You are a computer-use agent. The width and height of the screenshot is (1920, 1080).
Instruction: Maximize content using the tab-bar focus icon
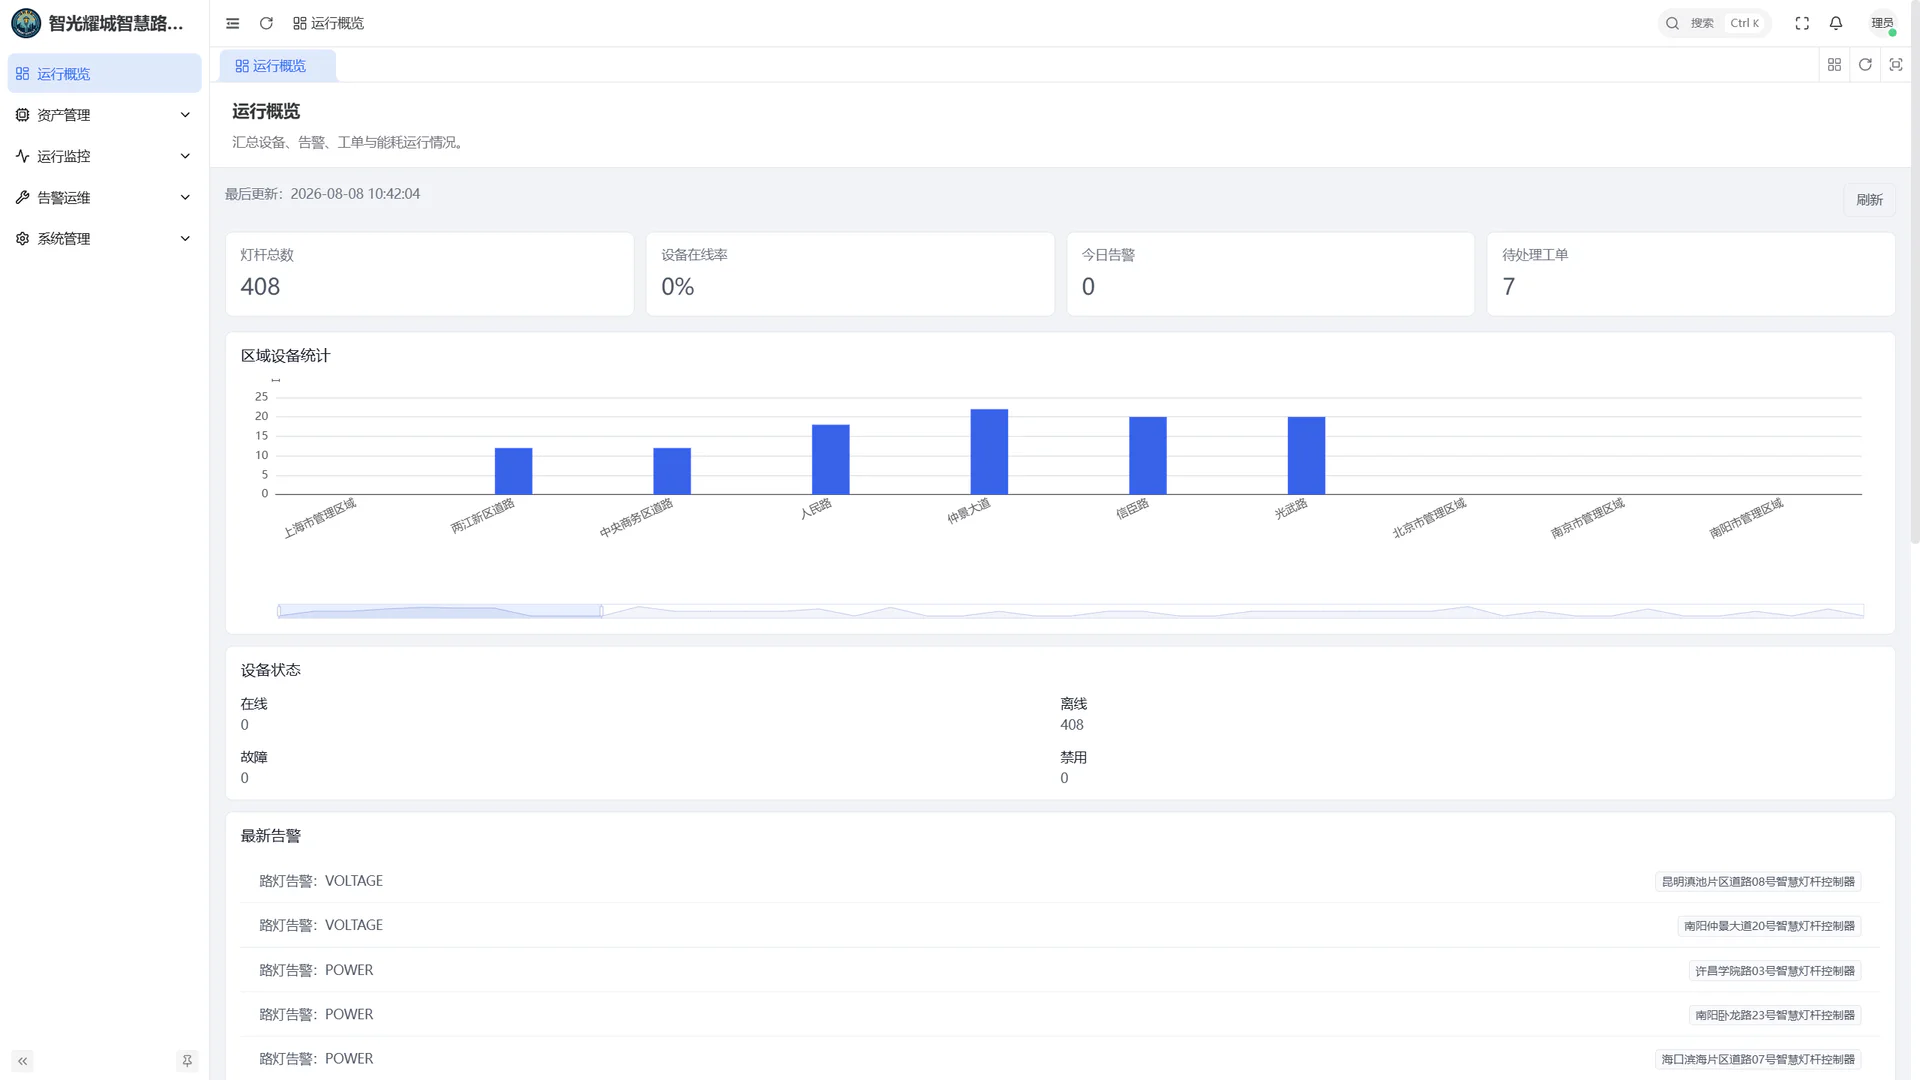[1896, 65]
